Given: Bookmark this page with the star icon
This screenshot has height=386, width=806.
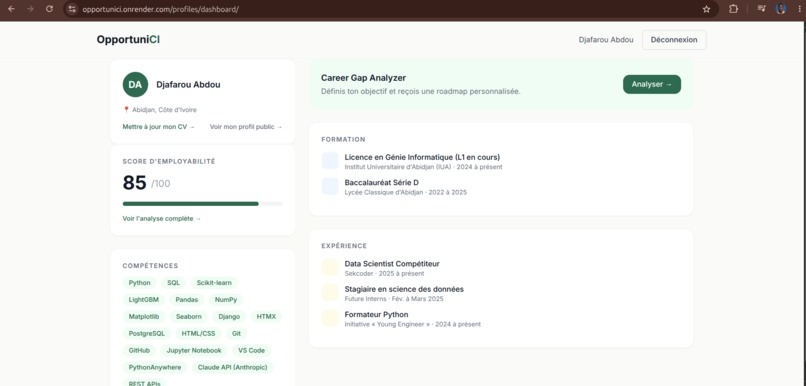Looking at the screenshot, I should pos(706,9).
